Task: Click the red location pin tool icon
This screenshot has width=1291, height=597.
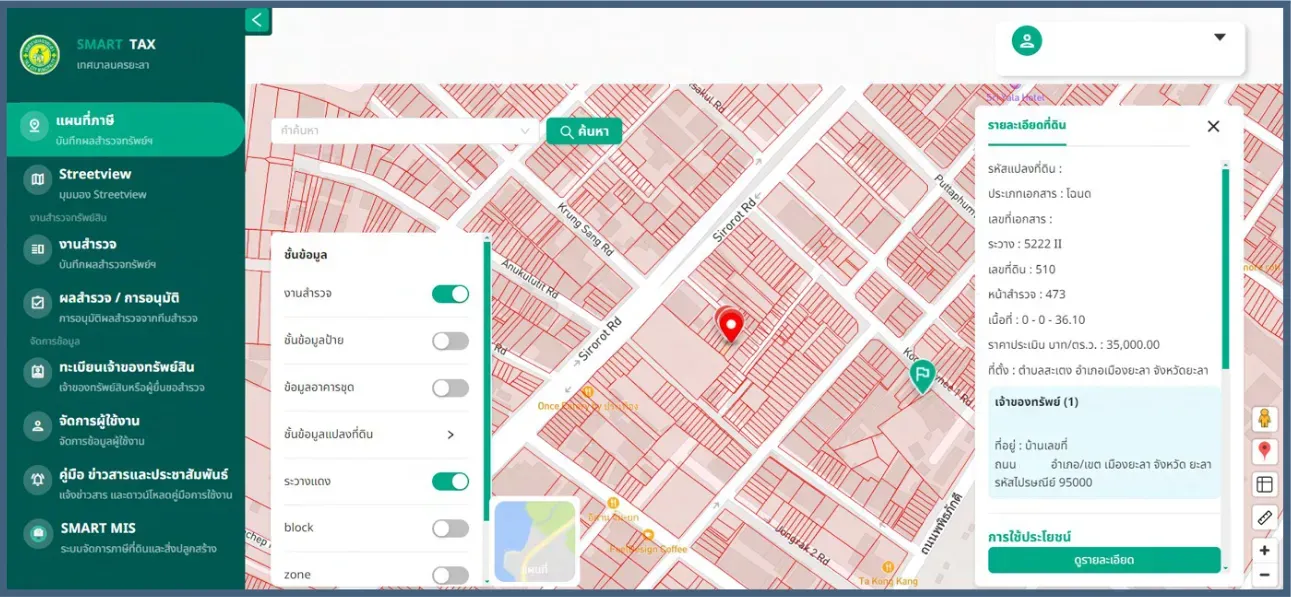Action: click(x=1264, y=451)
